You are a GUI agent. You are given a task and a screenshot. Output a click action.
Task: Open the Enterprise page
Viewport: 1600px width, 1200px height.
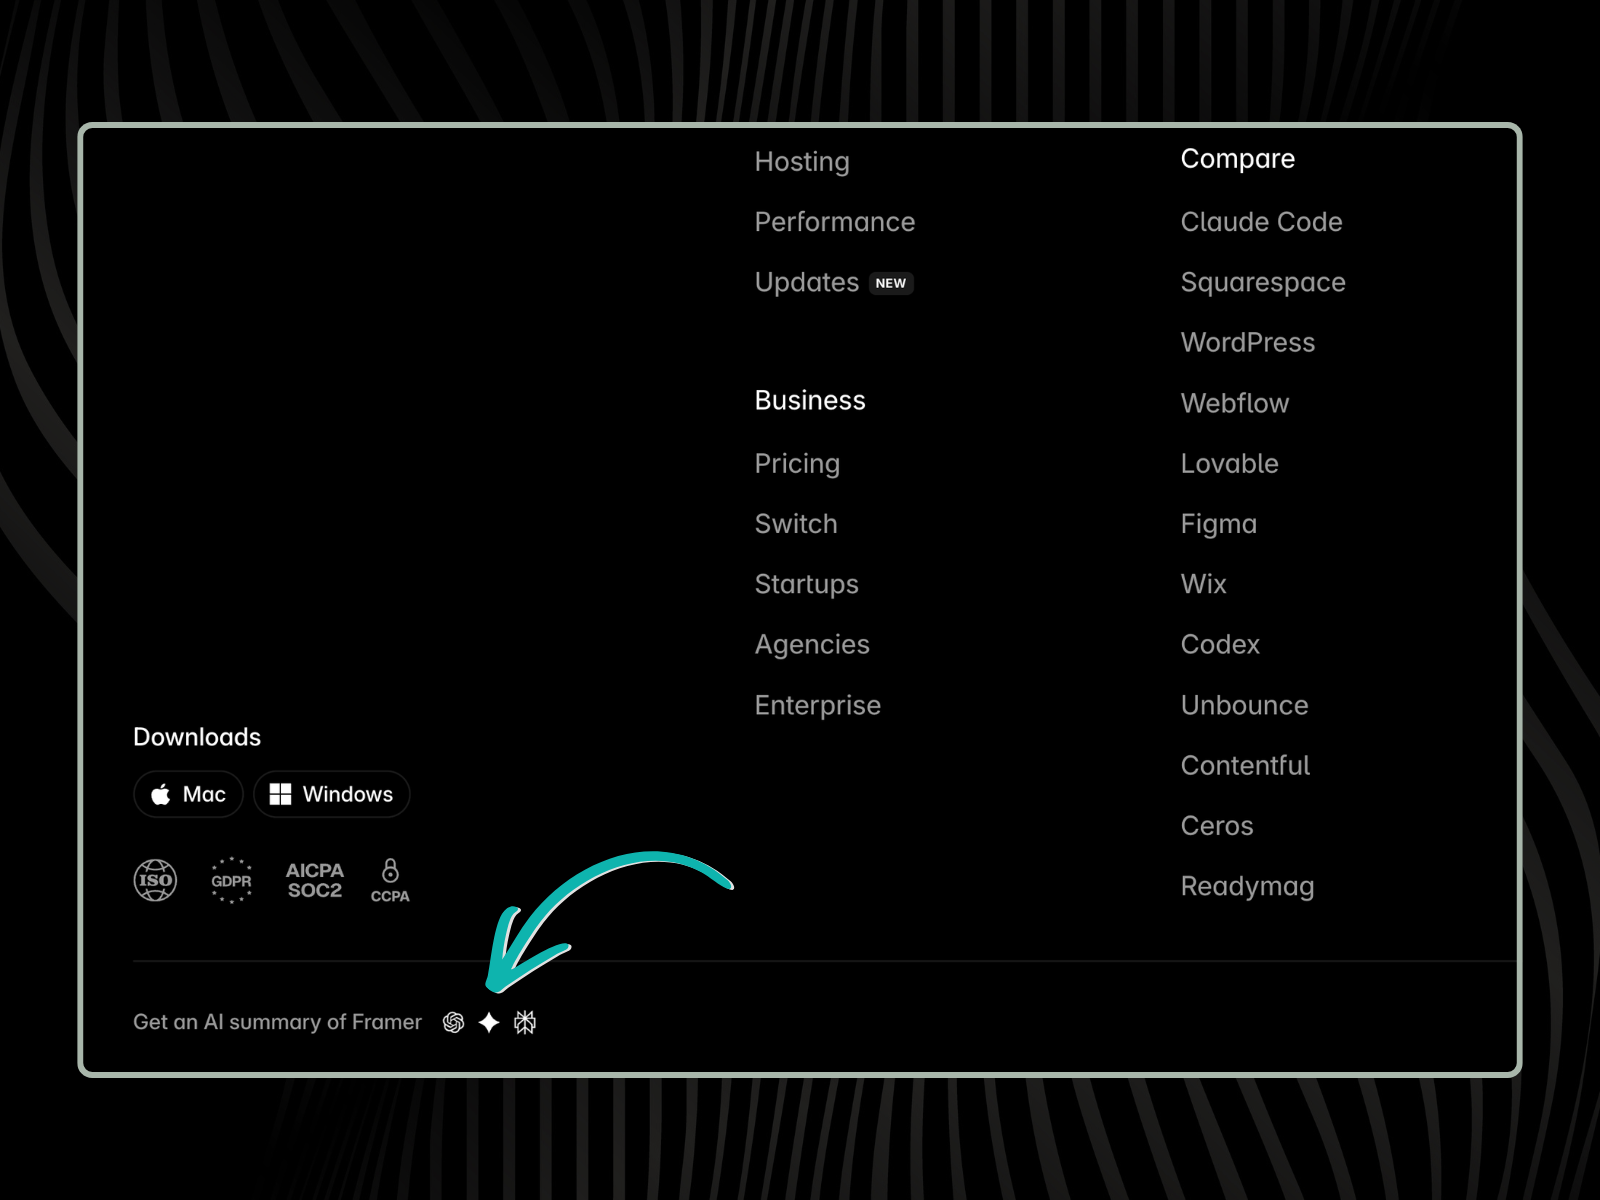(818, 705)
